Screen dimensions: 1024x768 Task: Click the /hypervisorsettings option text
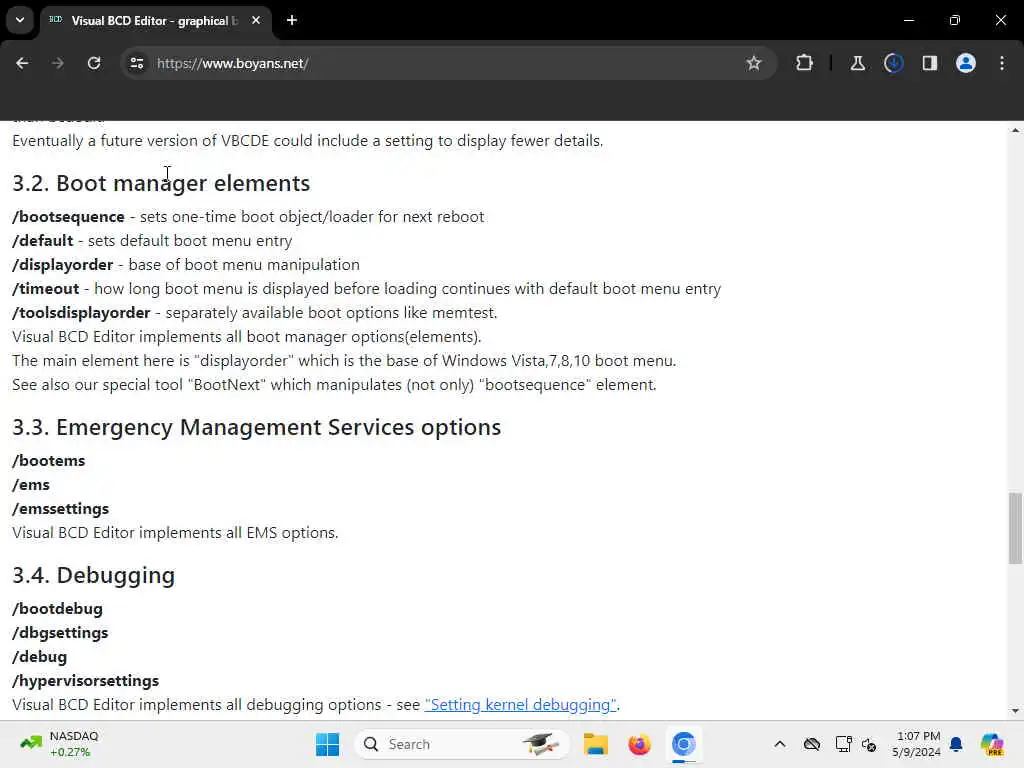(x=86, y=681)
